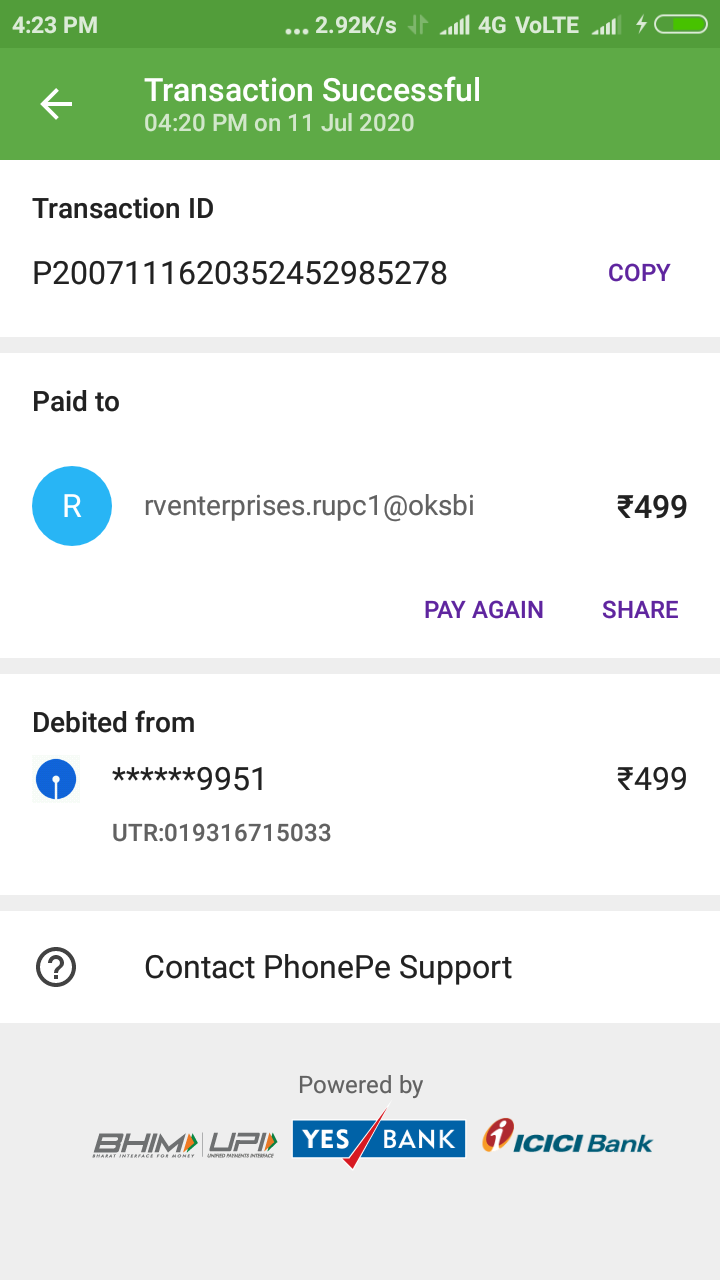720x1280 pixels.
Task: Tap PAY AGAIN button
Action: 484,610
